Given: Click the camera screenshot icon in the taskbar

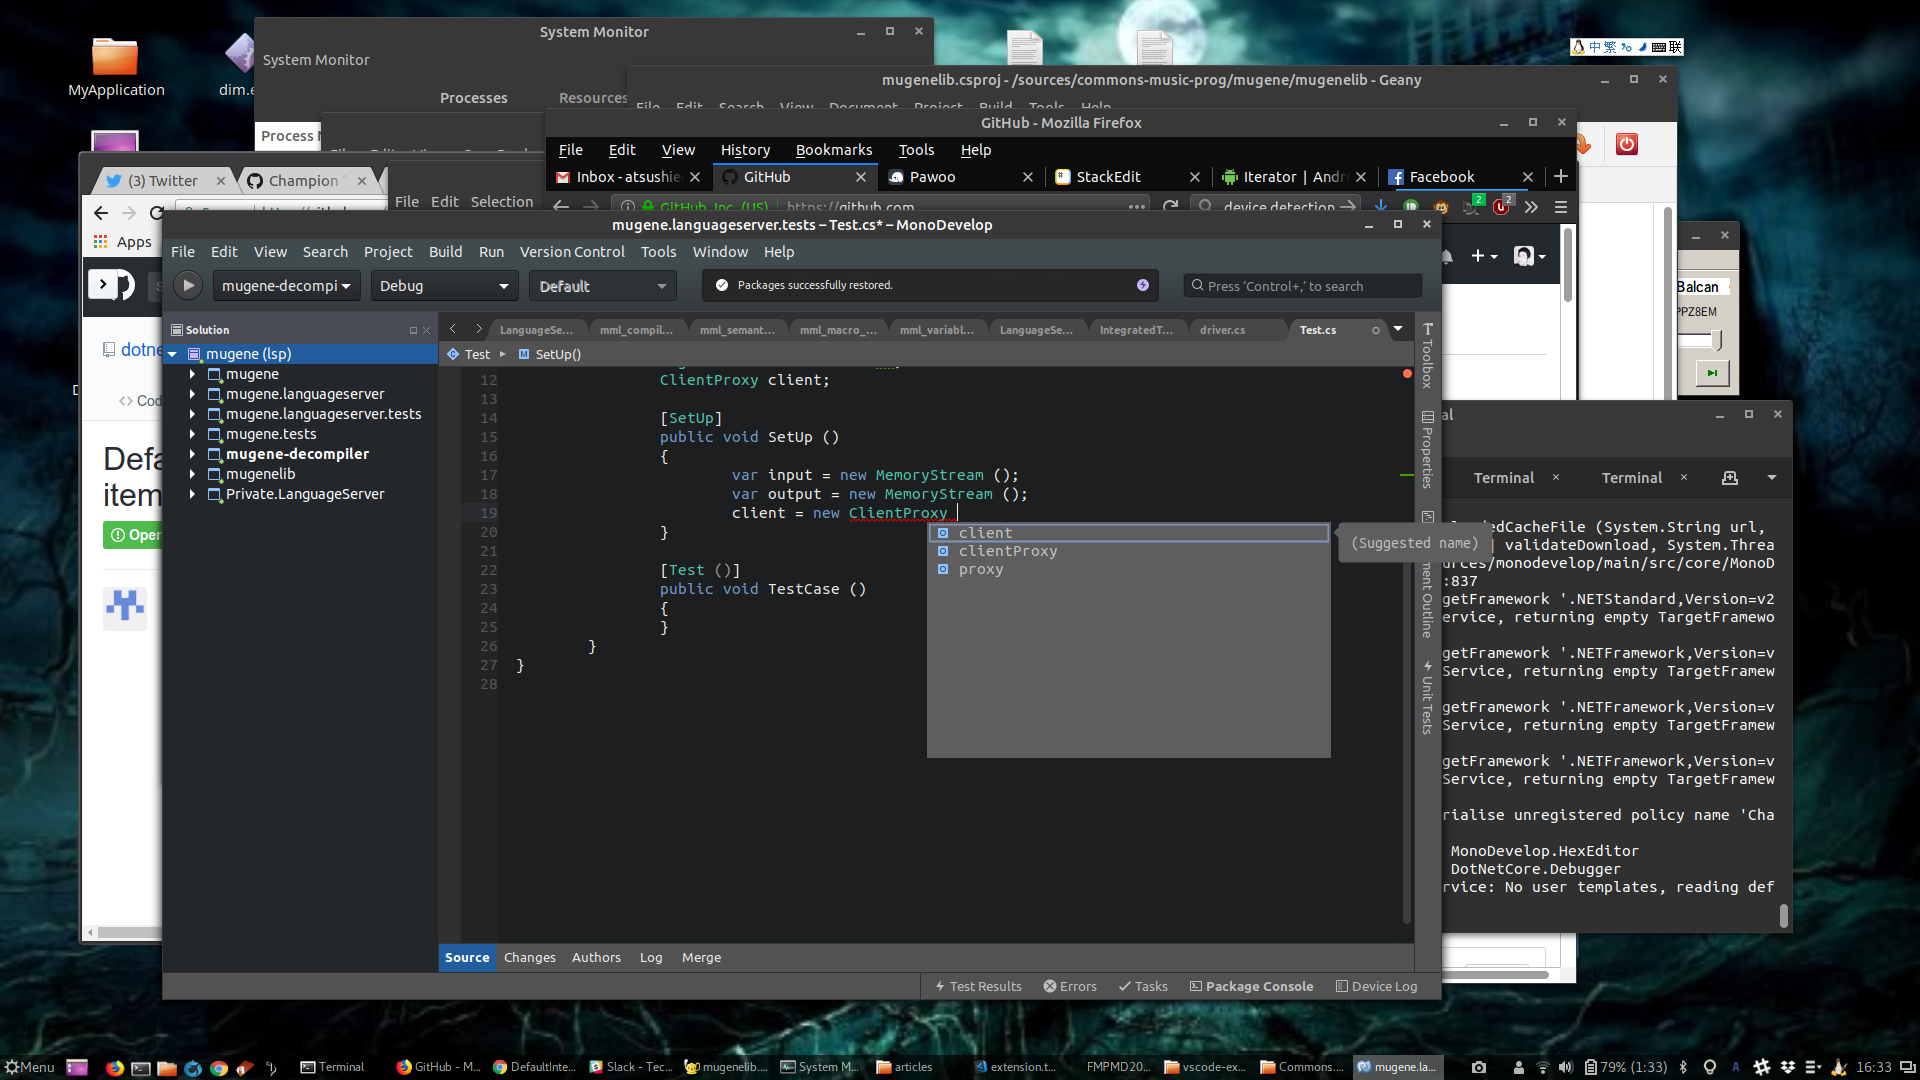Looking at the screenshot, I should point(1479,1067).
